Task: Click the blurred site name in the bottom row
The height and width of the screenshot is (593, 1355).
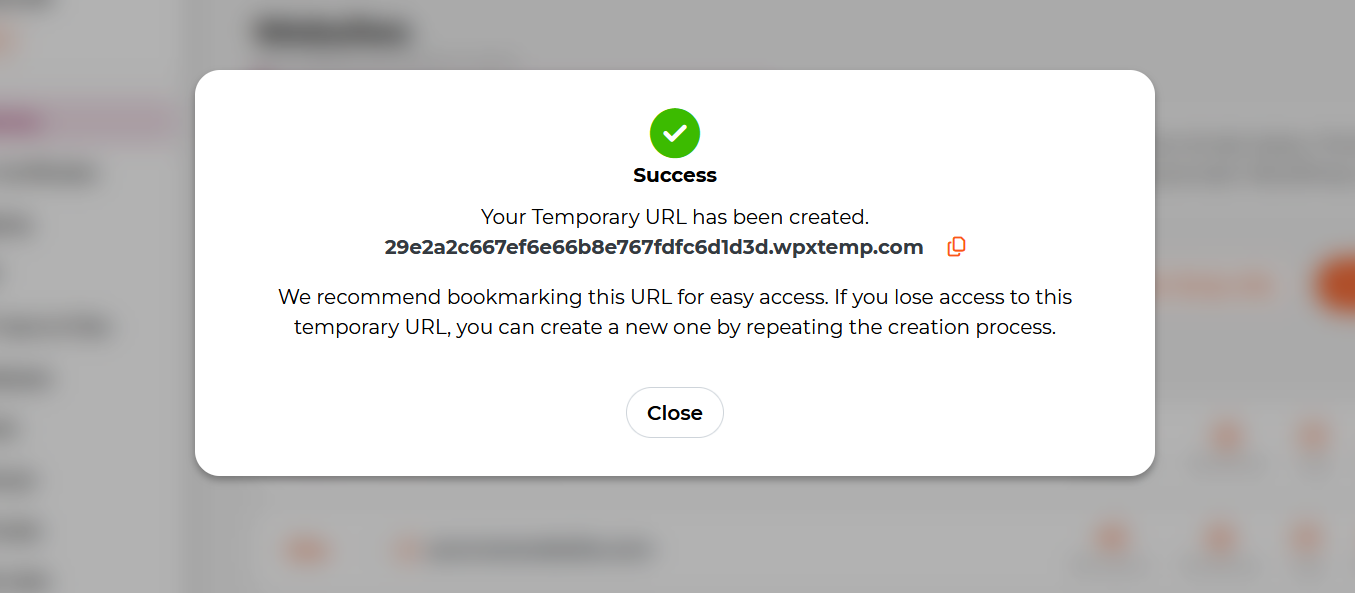Action: pos(540,549)
